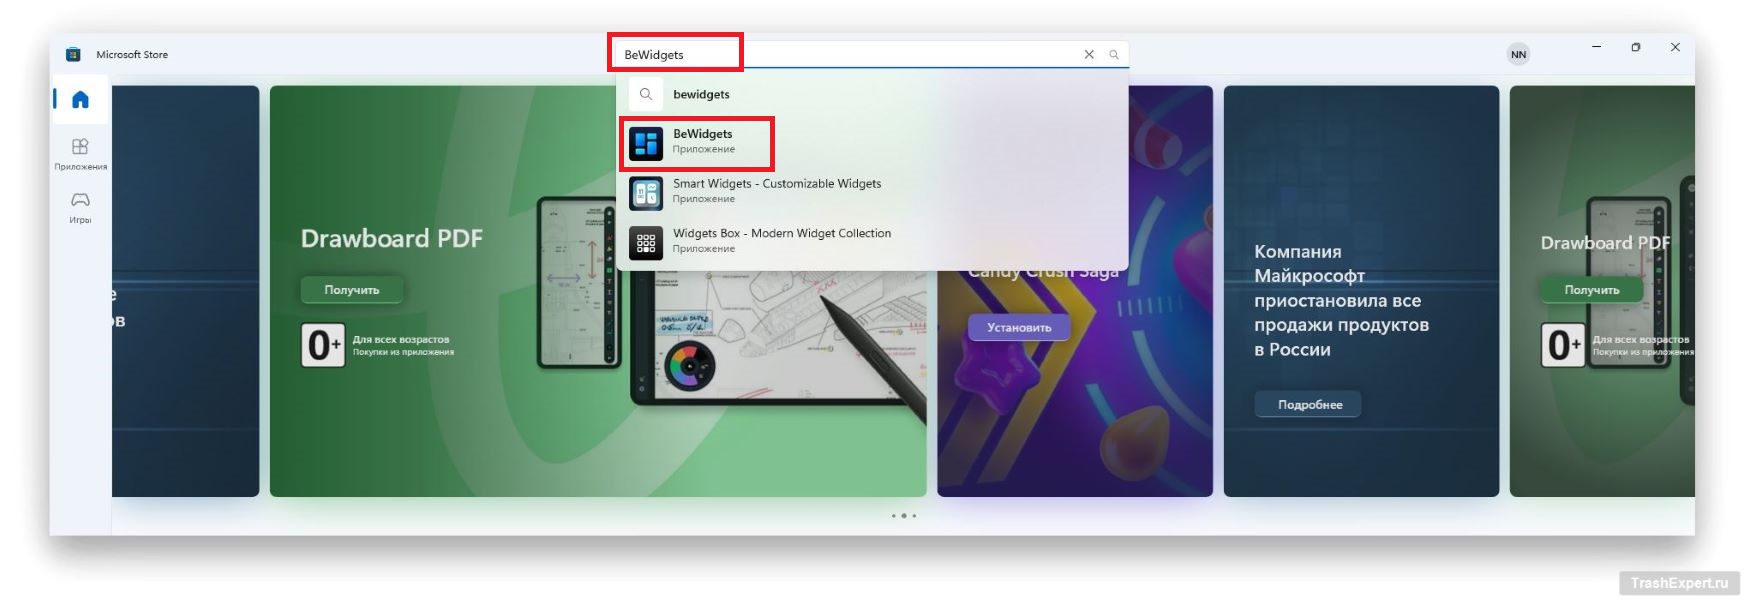The image size is (1745, 600).
Task: Select the 'bewidgets' search query suggestion
Action: pyautogui.click(x=701, y=94)
